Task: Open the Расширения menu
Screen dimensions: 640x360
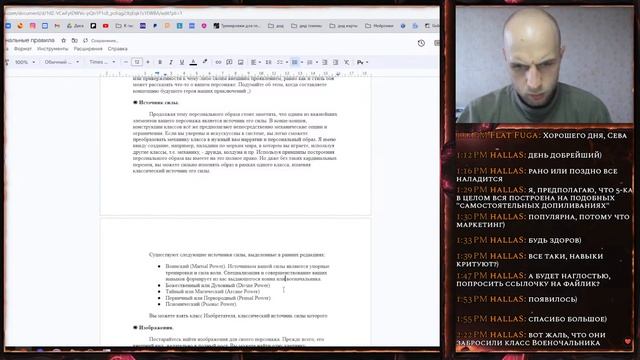Action: (x=88, y=49)
